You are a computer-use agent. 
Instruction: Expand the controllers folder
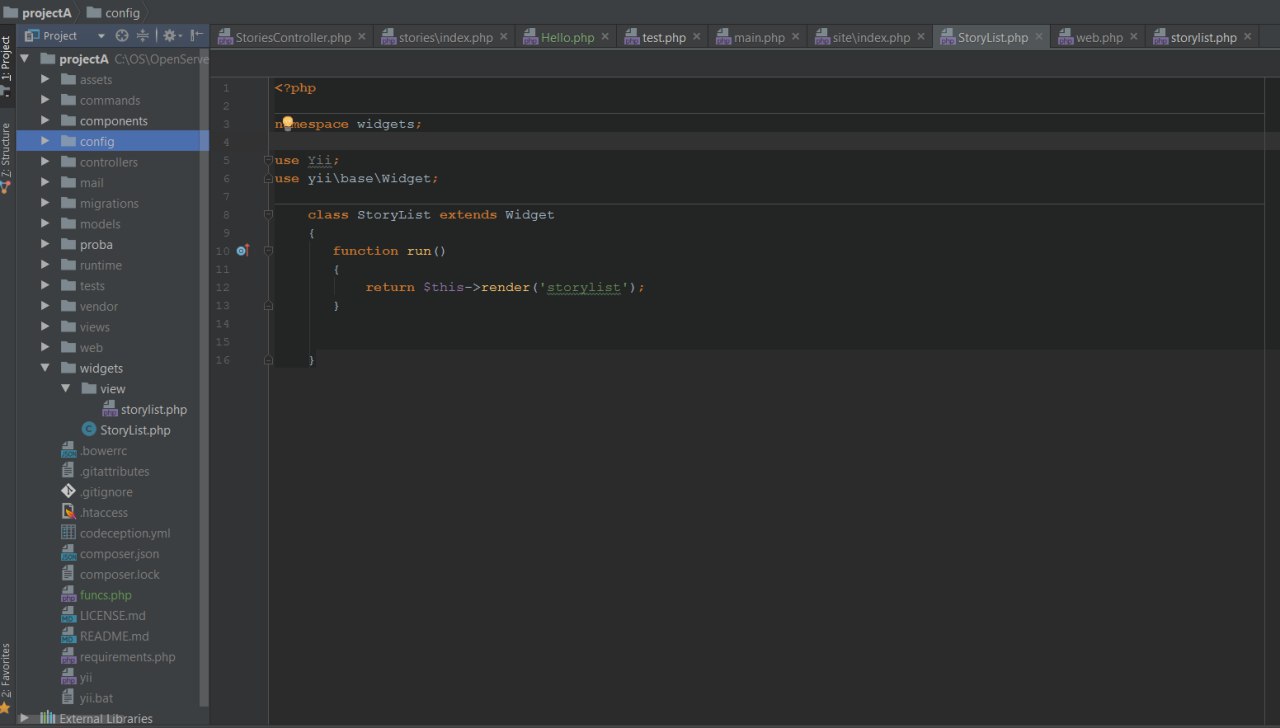pyautogui.click(x=45, y=162)
